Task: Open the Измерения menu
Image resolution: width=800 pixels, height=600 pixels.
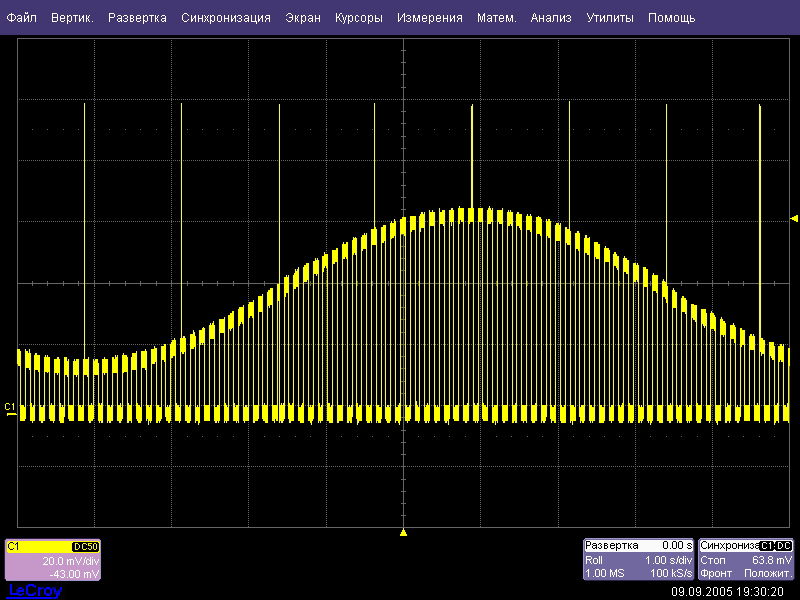Action: tap(430, 18)
